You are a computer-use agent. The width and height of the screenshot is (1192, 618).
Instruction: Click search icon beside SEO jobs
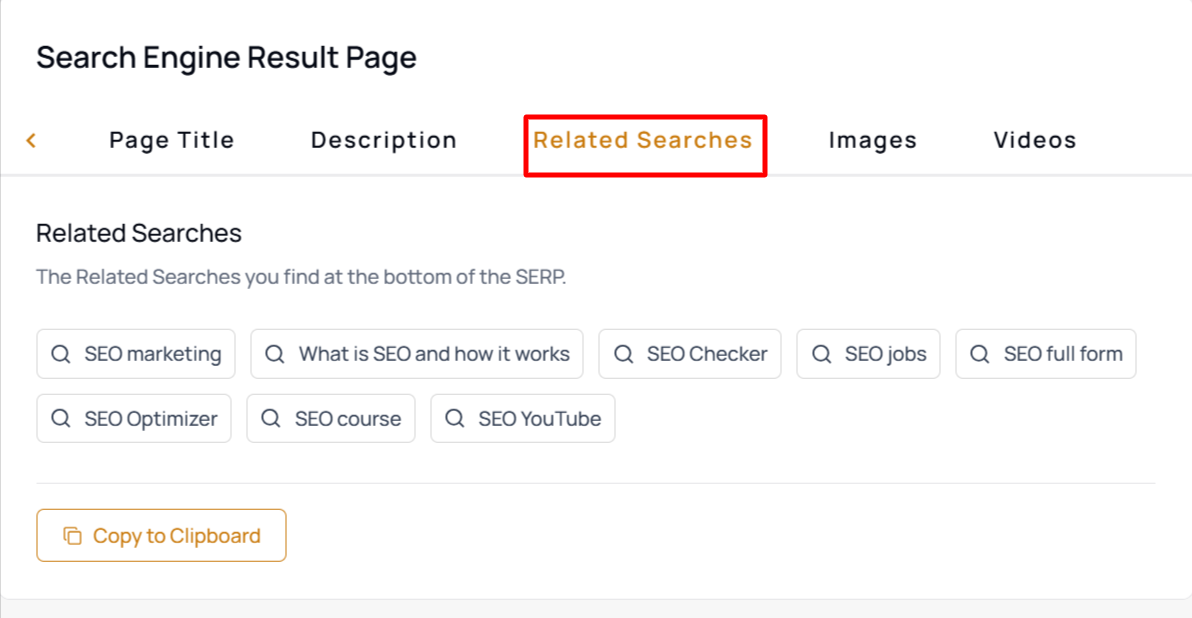pyautogui.click(x=821, y=354)
